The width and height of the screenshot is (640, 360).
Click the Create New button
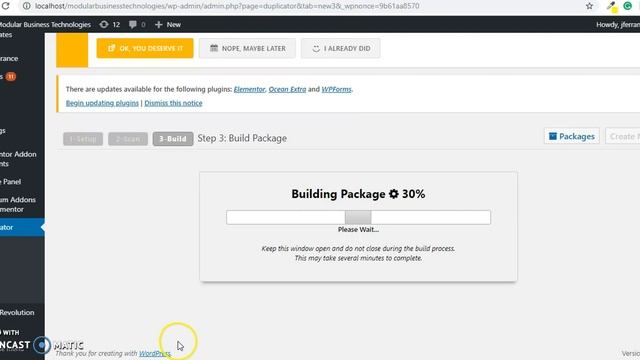[623, 136]
